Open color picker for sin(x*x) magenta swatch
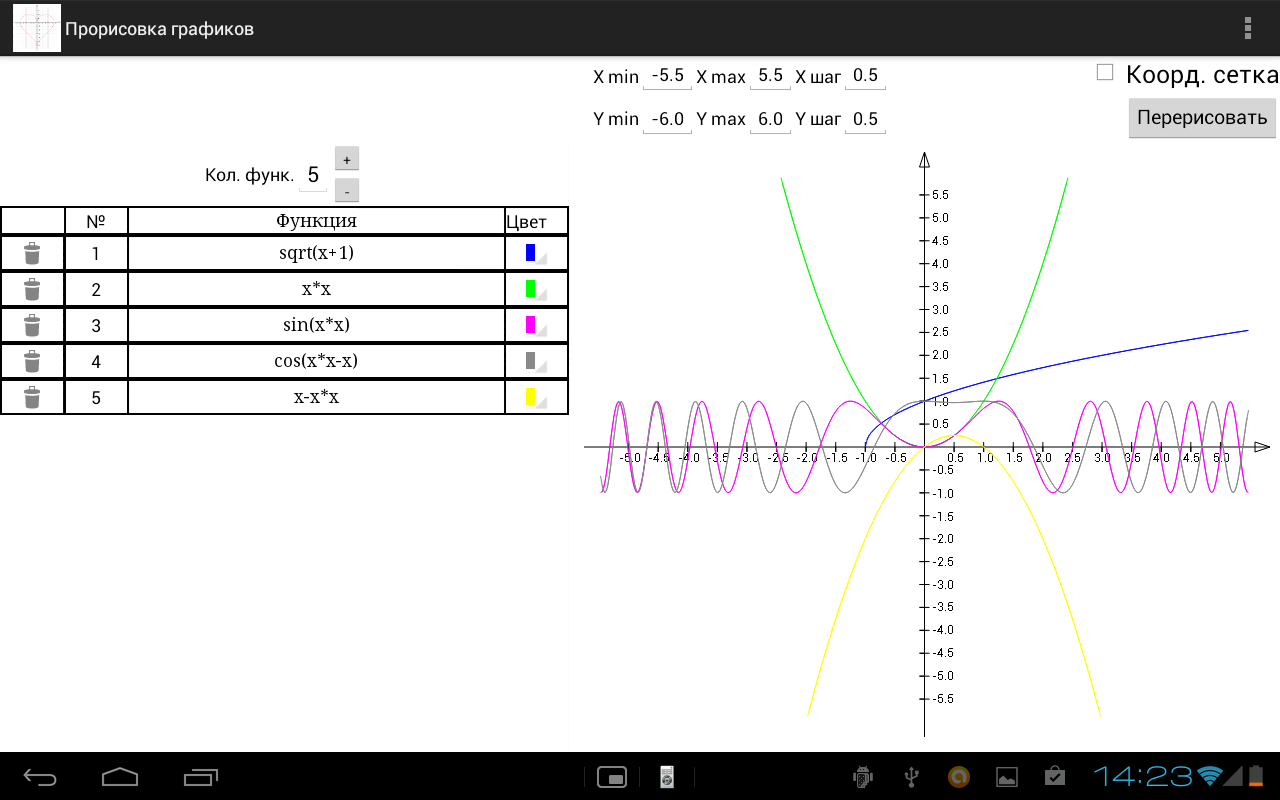This screenshot has width=1280, height=800. pyautogui.click(x=536, y=326)
